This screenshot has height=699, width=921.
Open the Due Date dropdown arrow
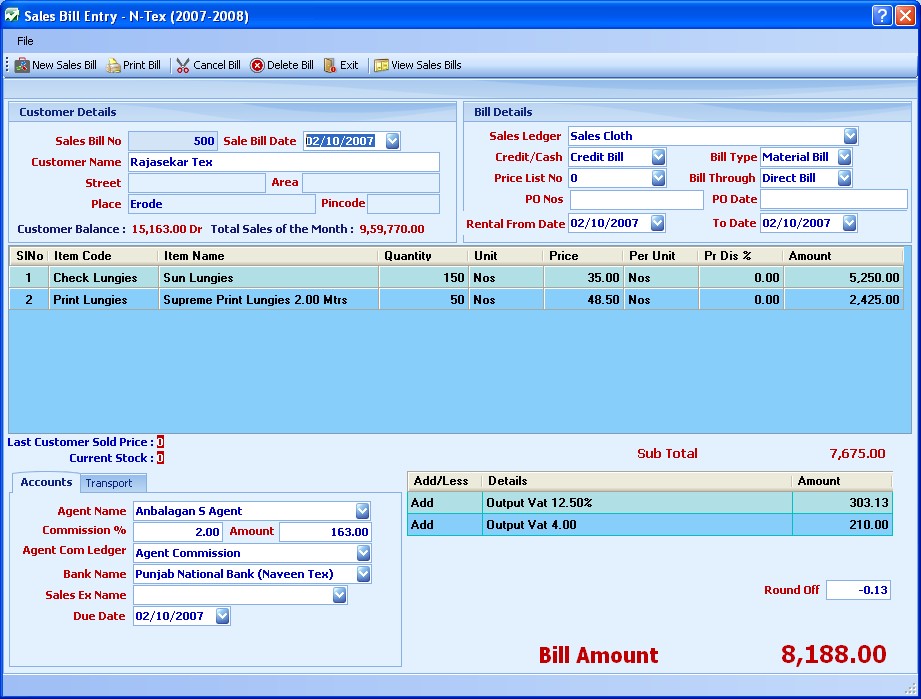(223, 616)
